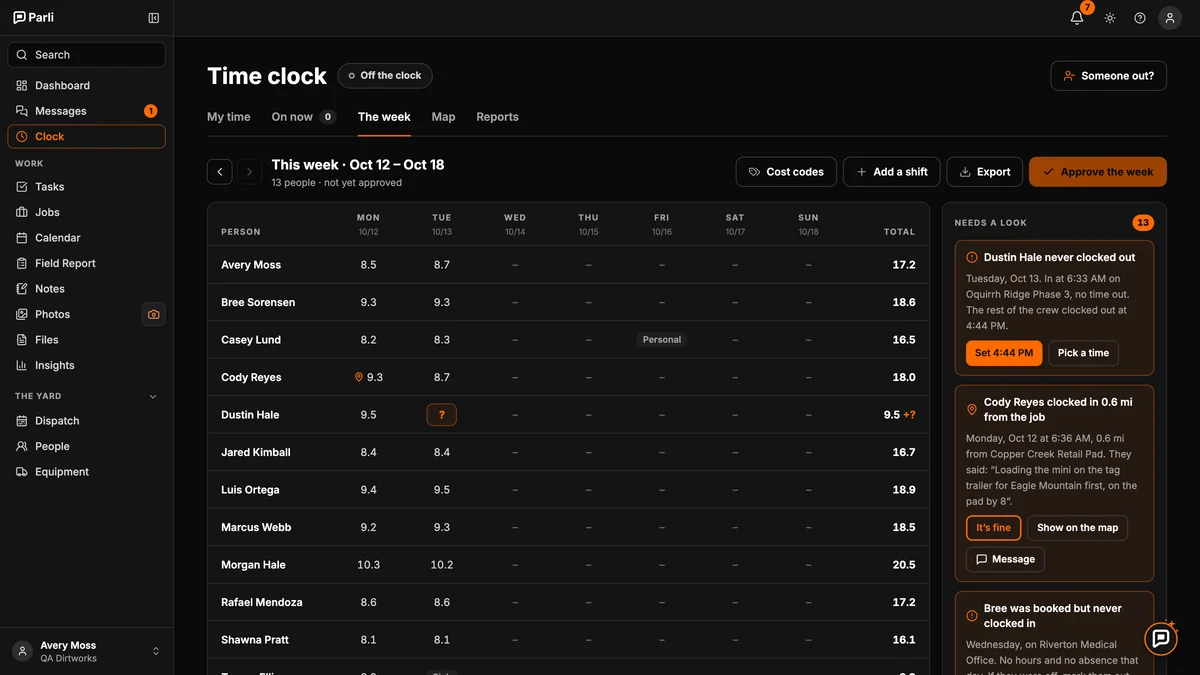Toggle the light/dark theme sun icon
The image size is (1200, 675).
[1110, 18]
